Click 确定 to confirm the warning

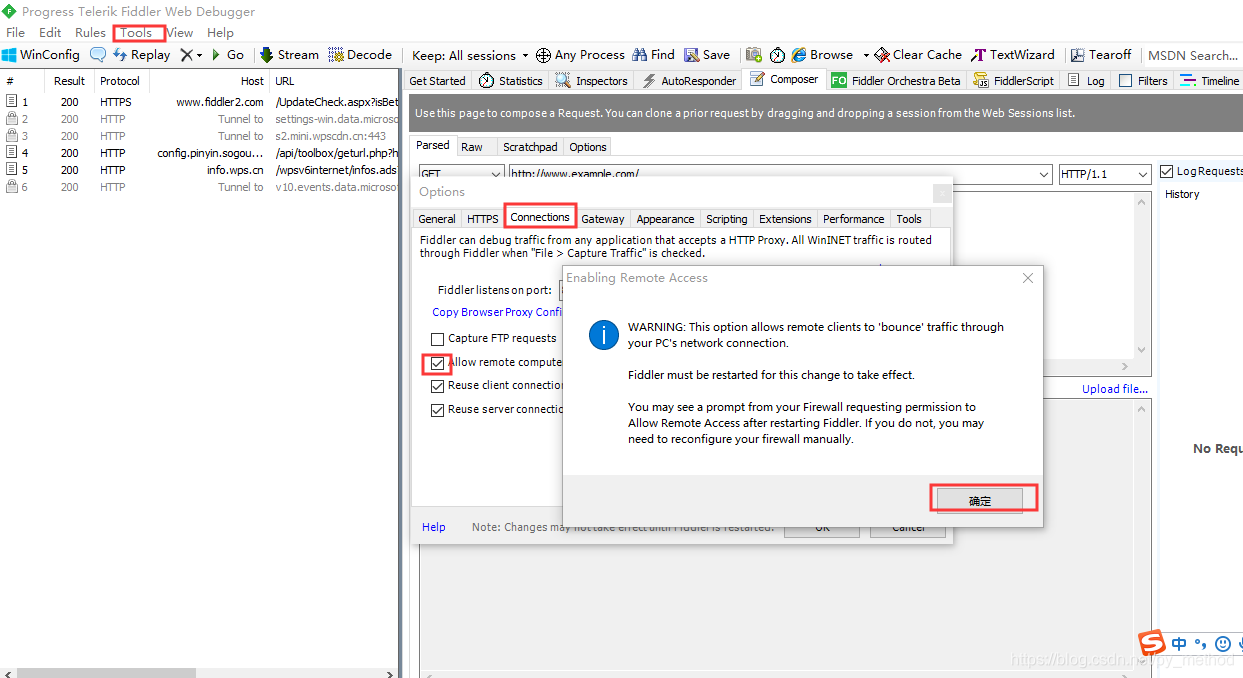point(980,500)
